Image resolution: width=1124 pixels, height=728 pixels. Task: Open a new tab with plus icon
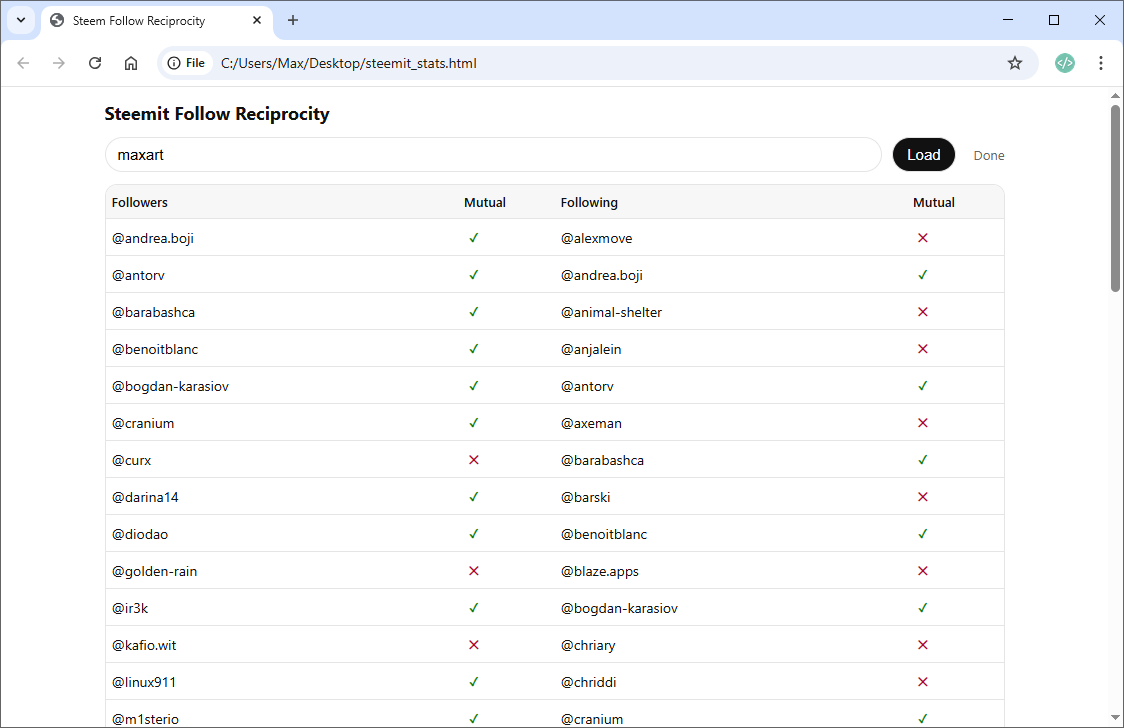pos(293,20)
